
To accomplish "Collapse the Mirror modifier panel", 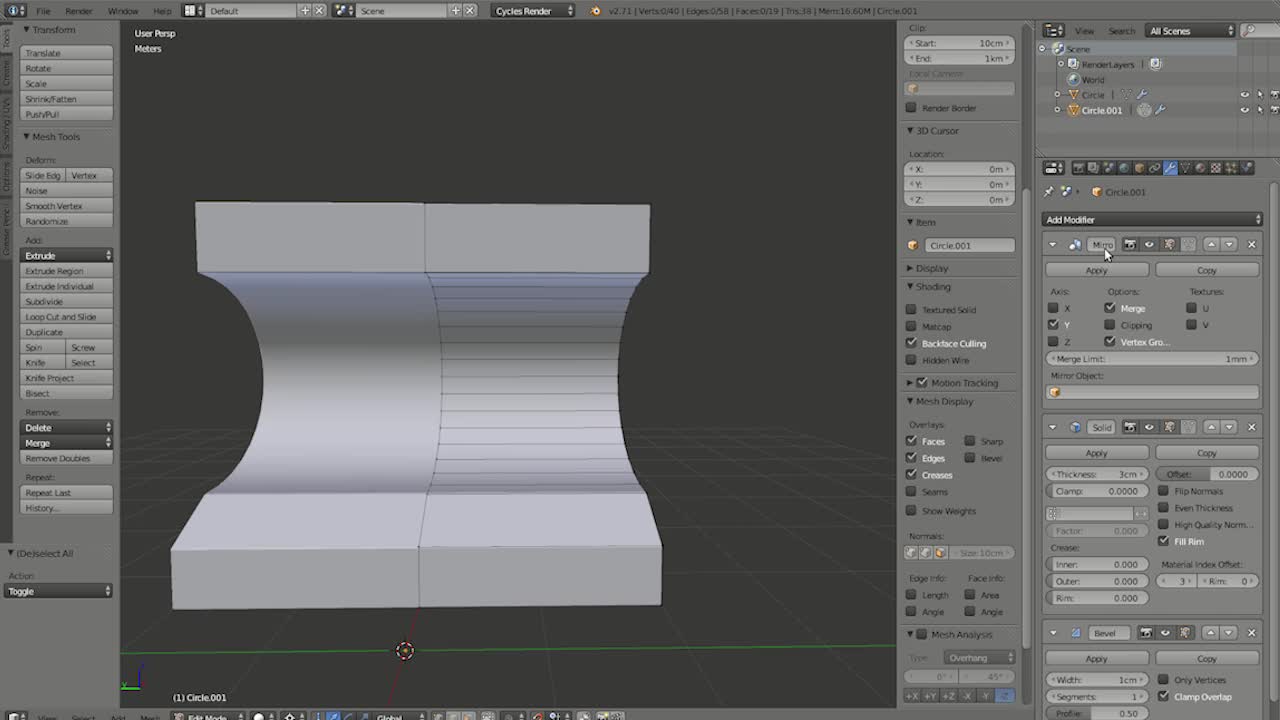I will (1052, 245).
